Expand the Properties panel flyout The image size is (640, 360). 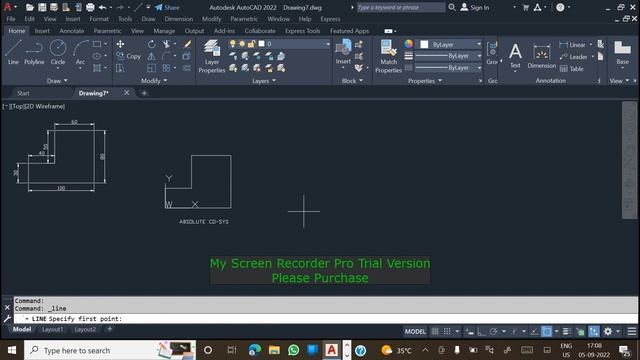coord(425,81)
